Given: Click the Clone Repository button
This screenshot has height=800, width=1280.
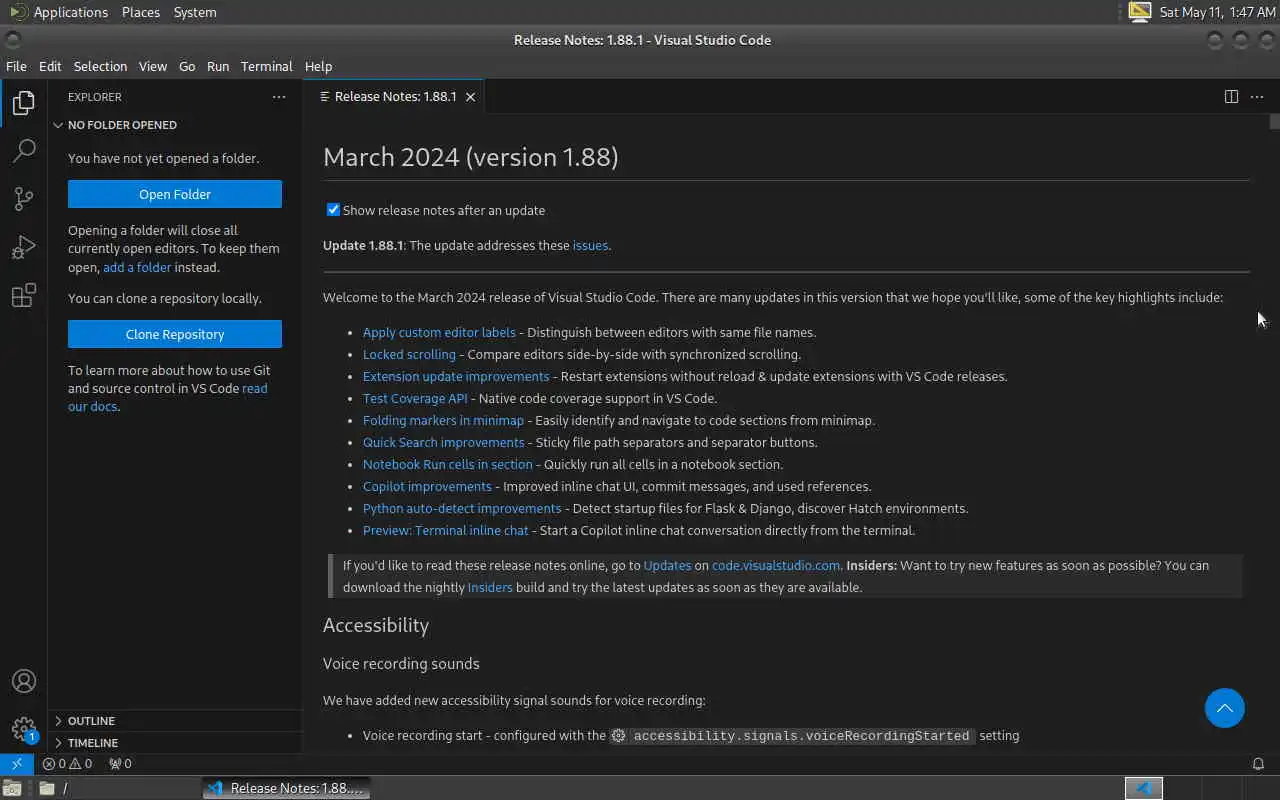Looking at the screenshot, I should (175, 334).
